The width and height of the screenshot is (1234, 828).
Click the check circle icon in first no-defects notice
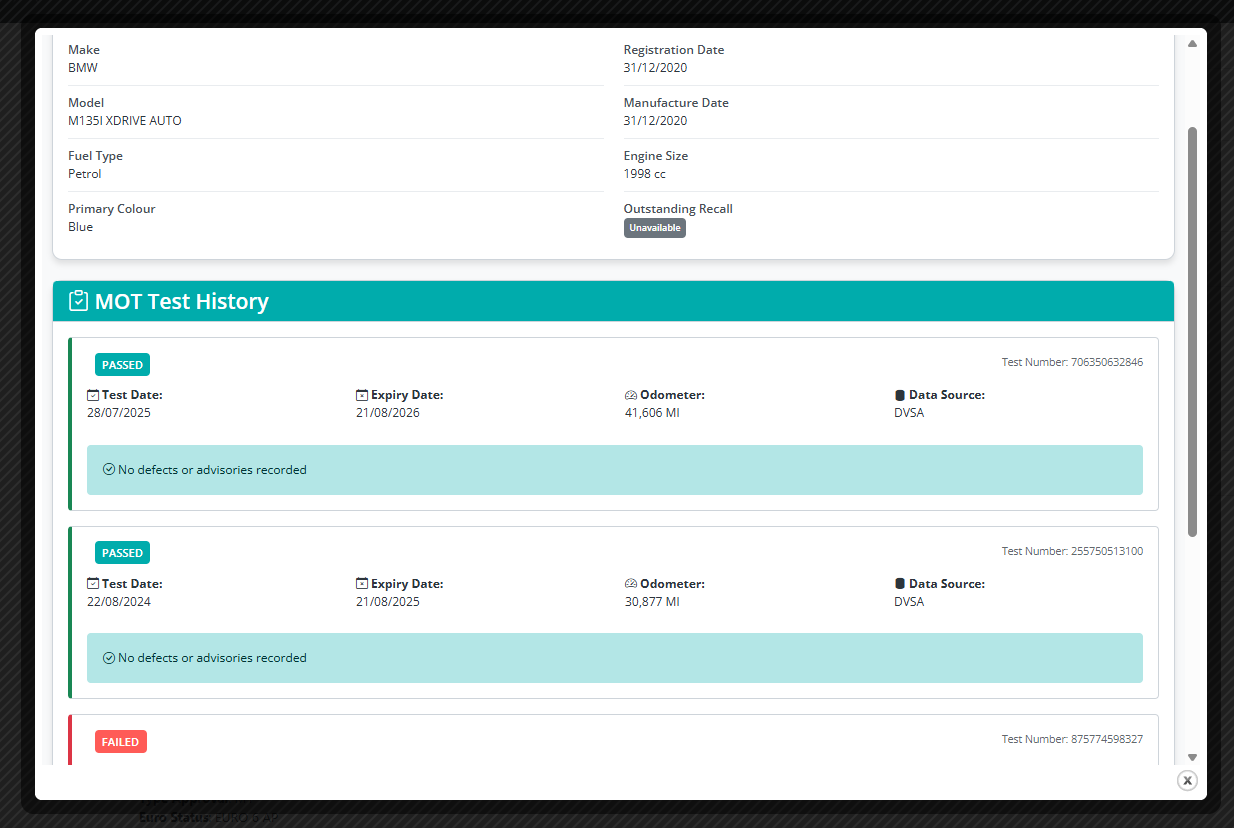click(109, 469)
